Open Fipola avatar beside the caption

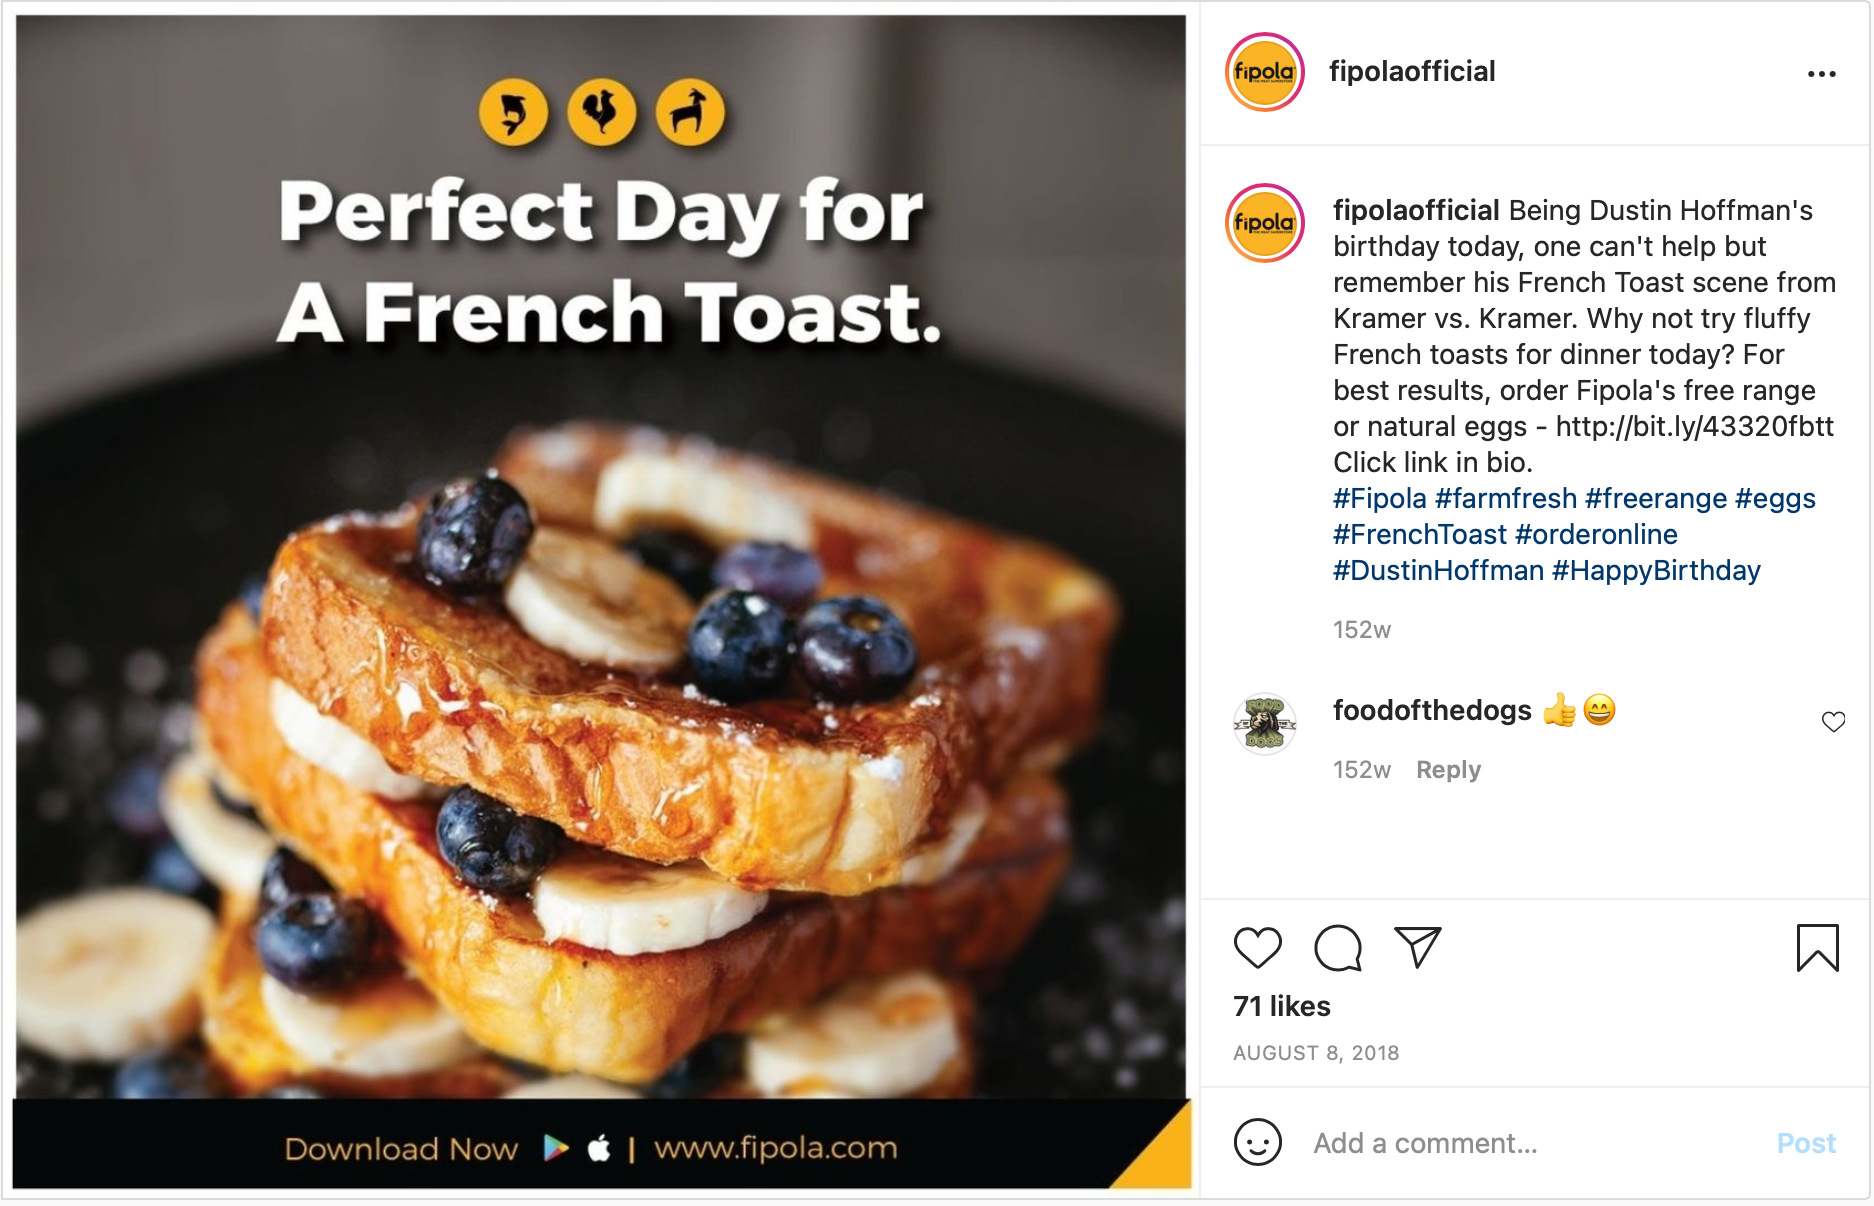click(1264, 223)
